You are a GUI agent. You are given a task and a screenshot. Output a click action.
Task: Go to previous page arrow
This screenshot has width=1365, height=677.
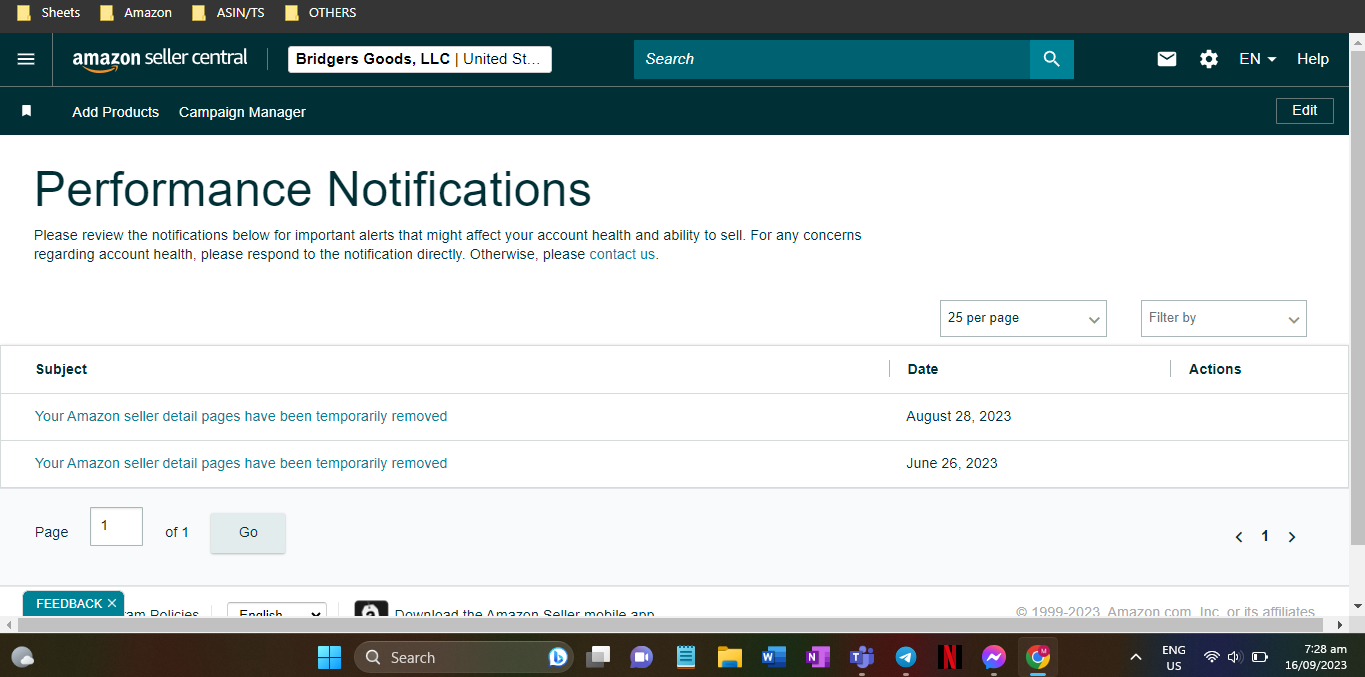click(x=1239, y=537)
